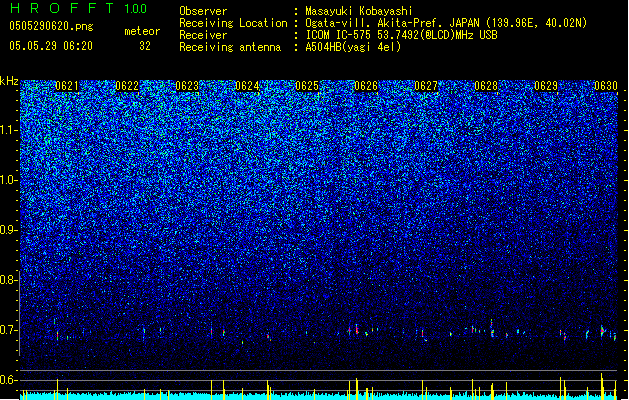This screenshot has height=400, width=629.
Task: Click the 1.1 frequency axis label
Action: tap(9, 130)
